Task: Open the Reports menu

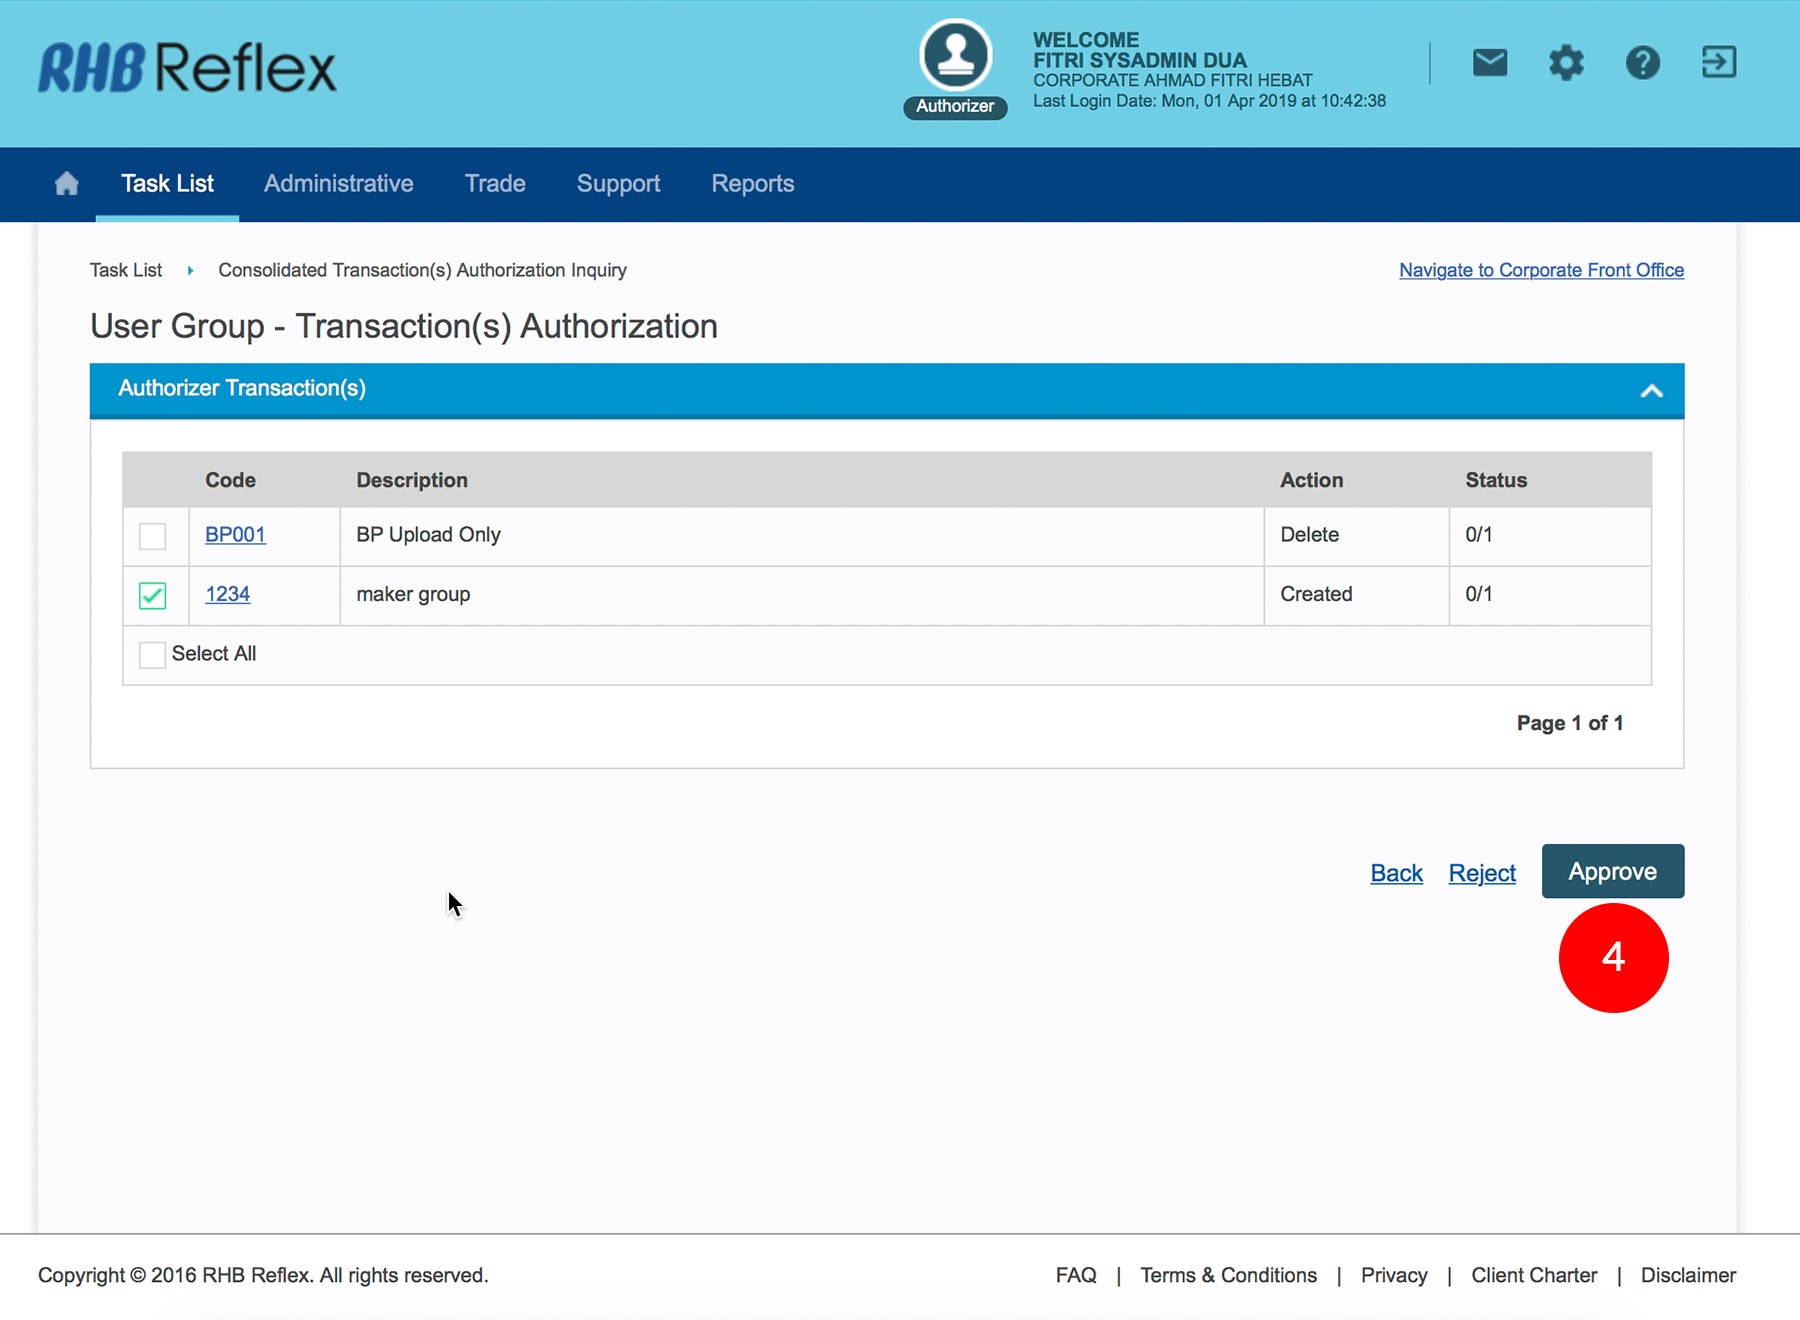Action: pyautogui.click(x=752, y=184)
